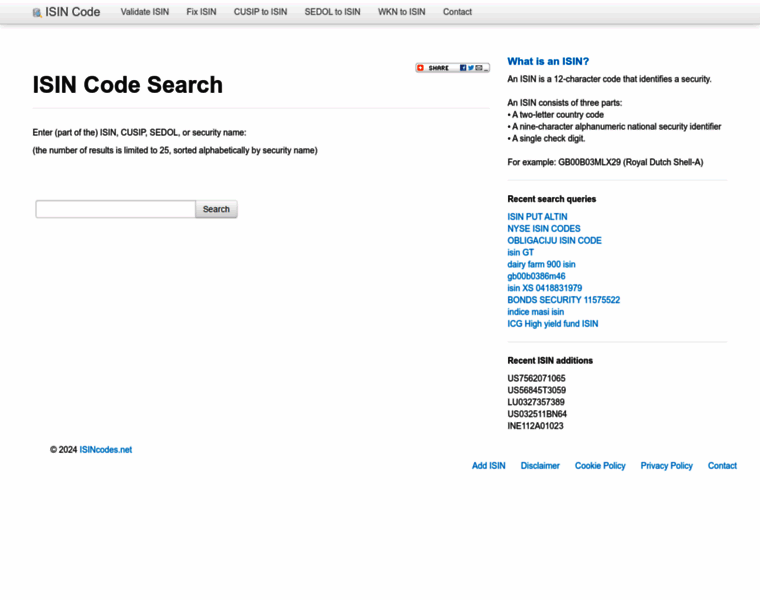This screenshot has height=600, width=760.
Task: Click the orange plus share icon
Action: point(421,68)
